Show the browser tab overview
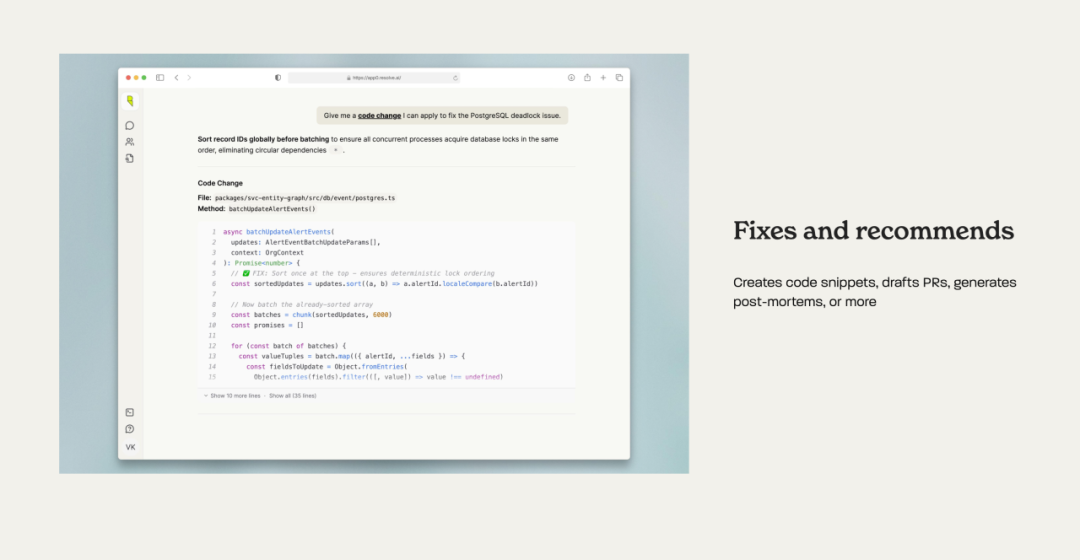 point(619,77)
